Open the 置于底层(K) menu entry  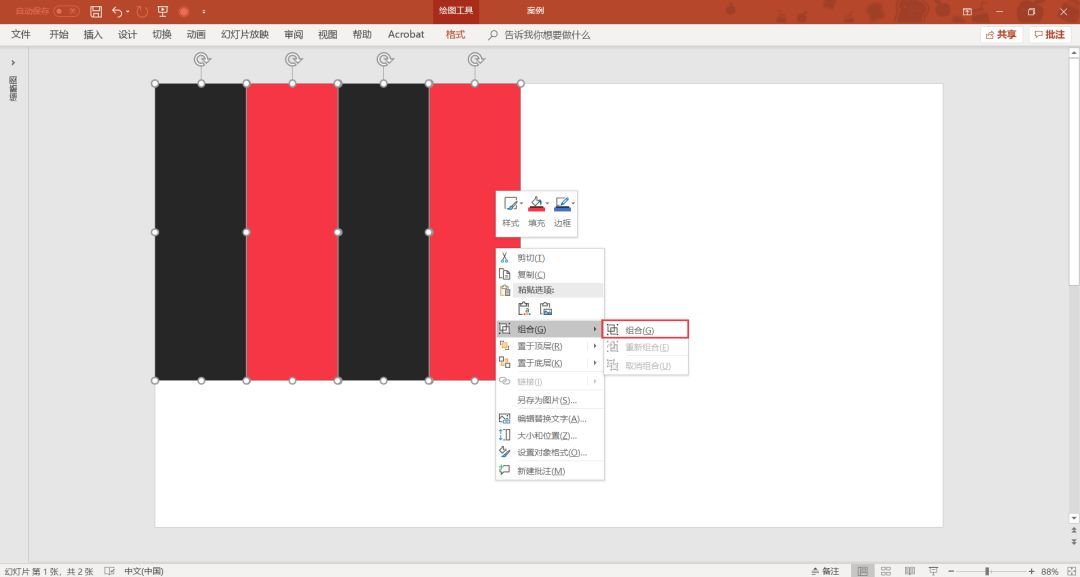click(550, 363)
